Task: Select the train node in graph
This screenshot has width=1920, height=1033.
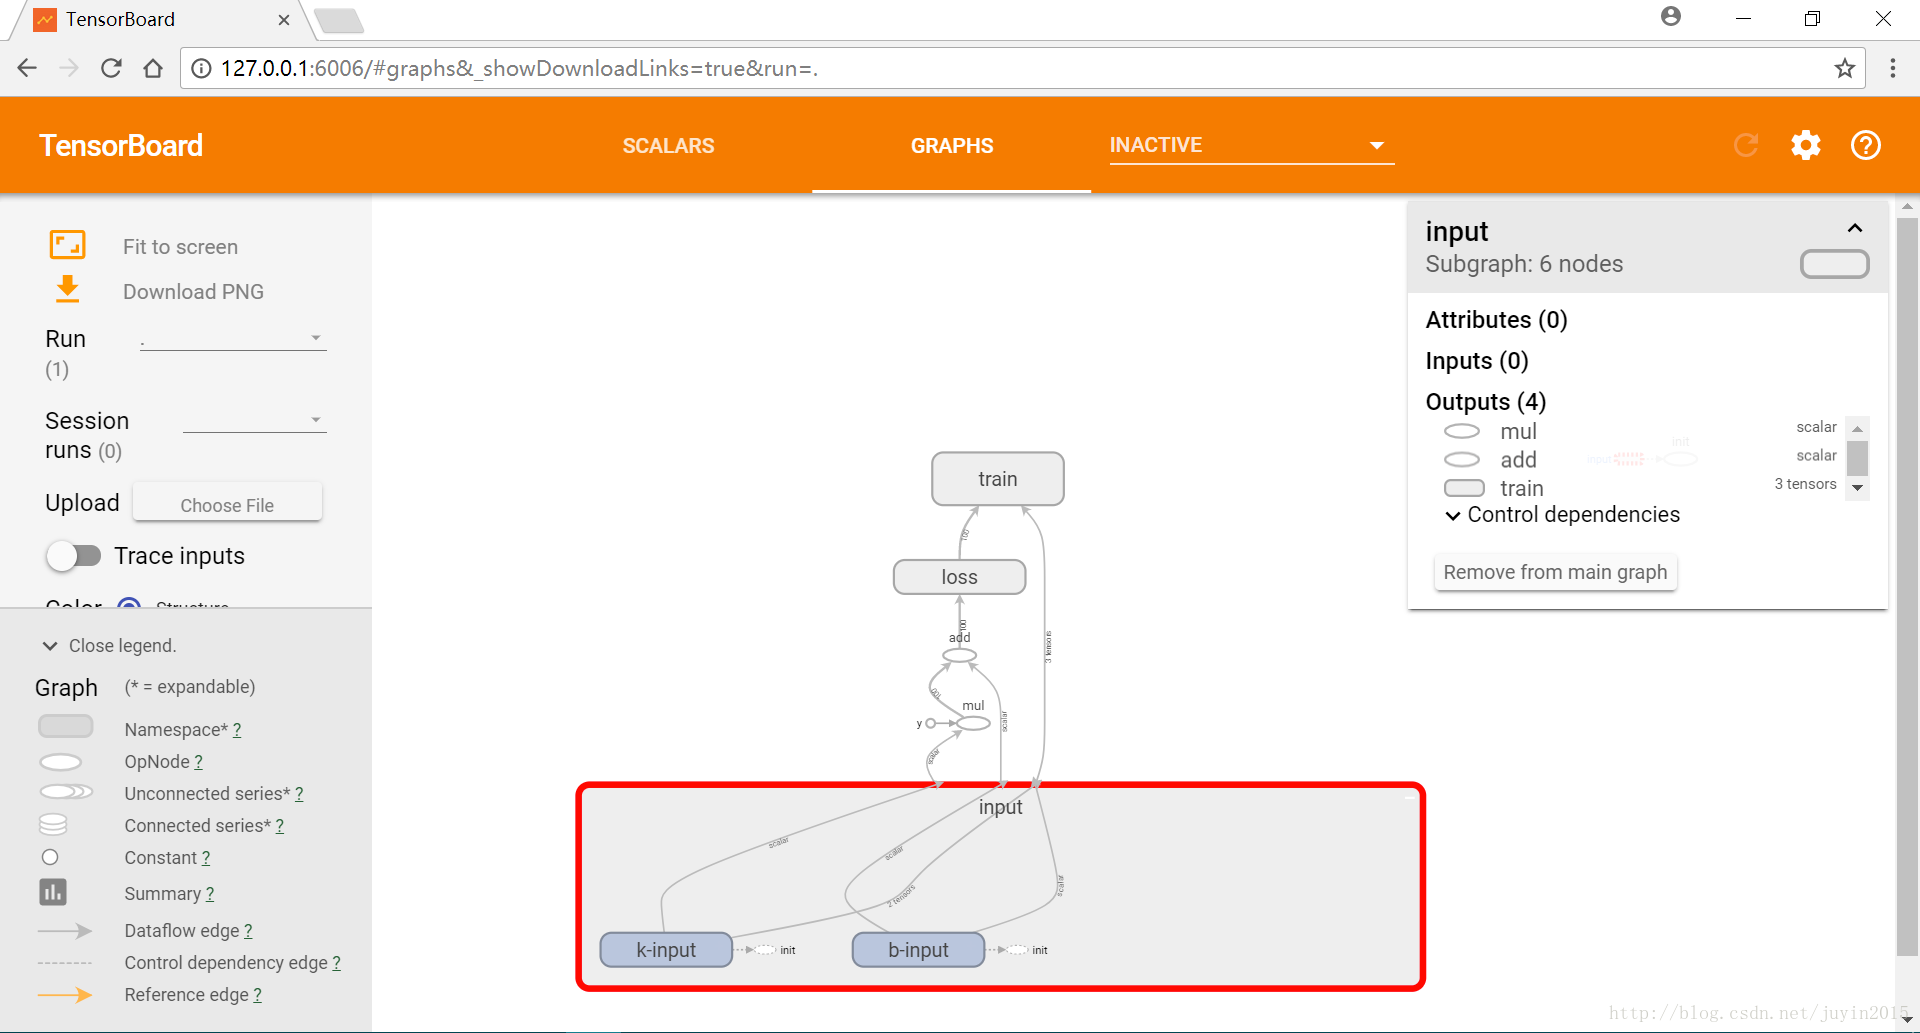Action: point(997,479)
